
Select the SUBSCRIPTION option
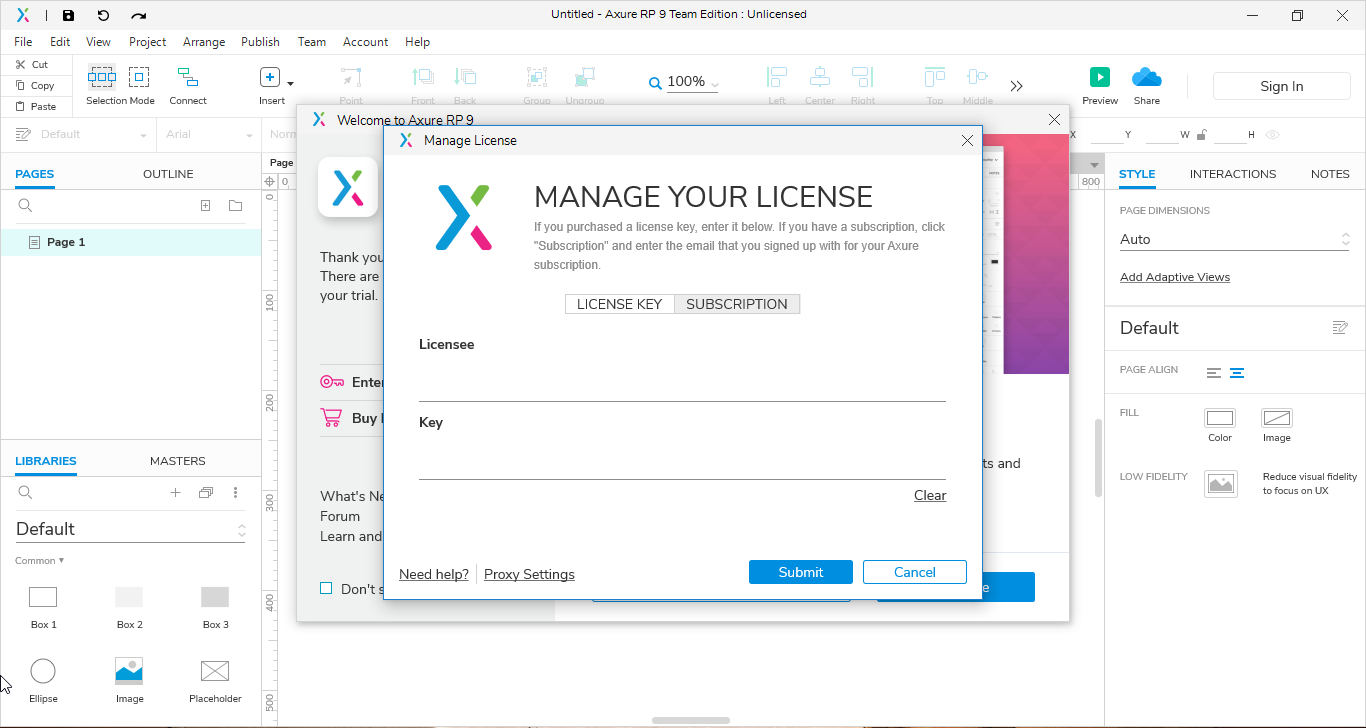pos(737,304)
